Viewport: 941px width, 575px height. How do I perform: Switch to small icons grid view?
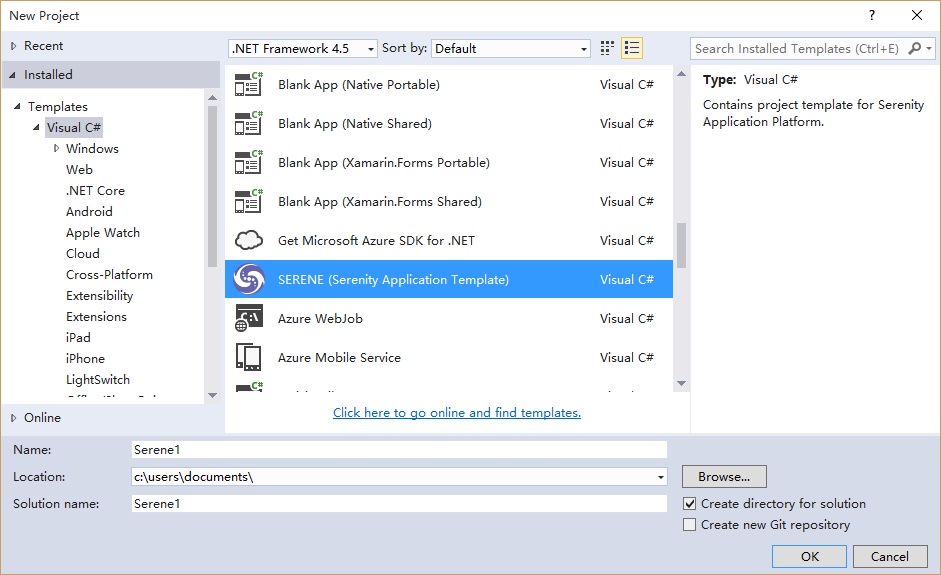(x=607, y=48)
